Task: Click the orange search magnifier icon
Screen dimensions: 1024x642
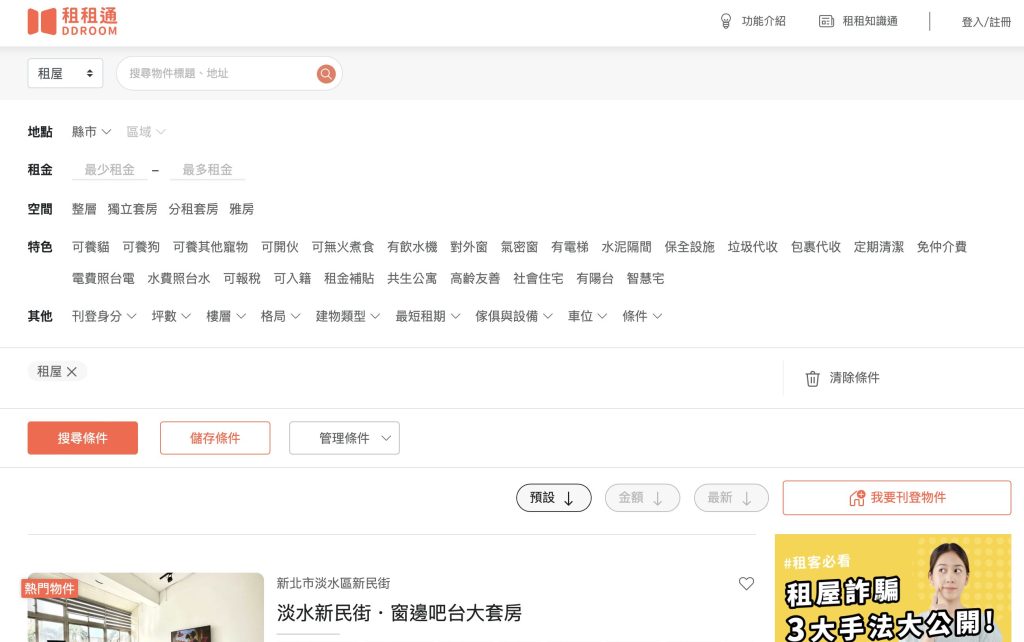Action: pos(326,74)
